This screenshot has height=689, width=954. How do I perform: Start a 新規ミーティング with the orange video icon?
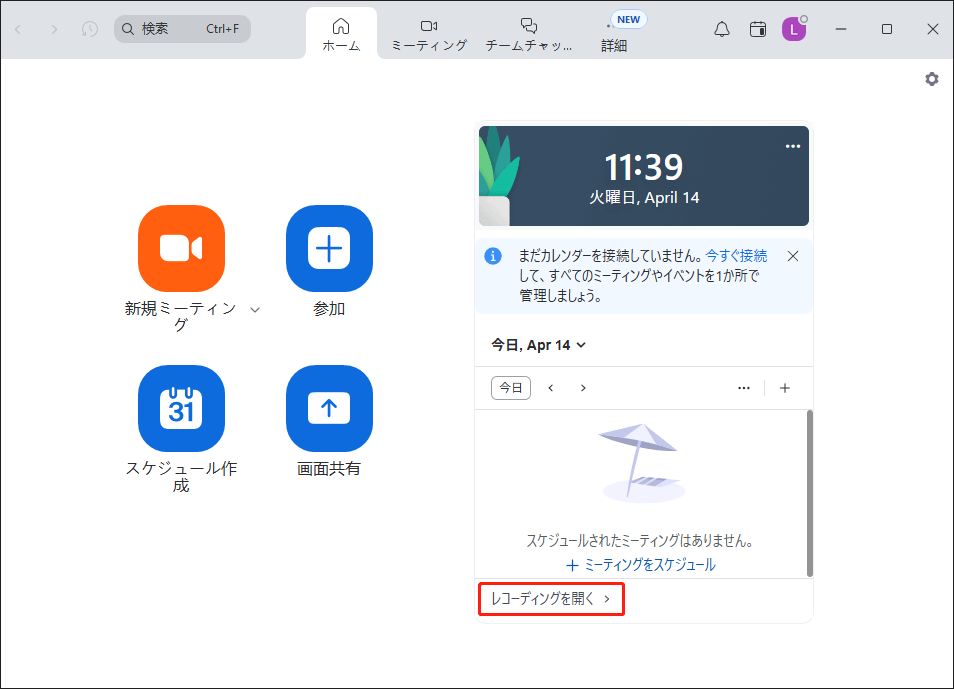click(x=181, y=248)
